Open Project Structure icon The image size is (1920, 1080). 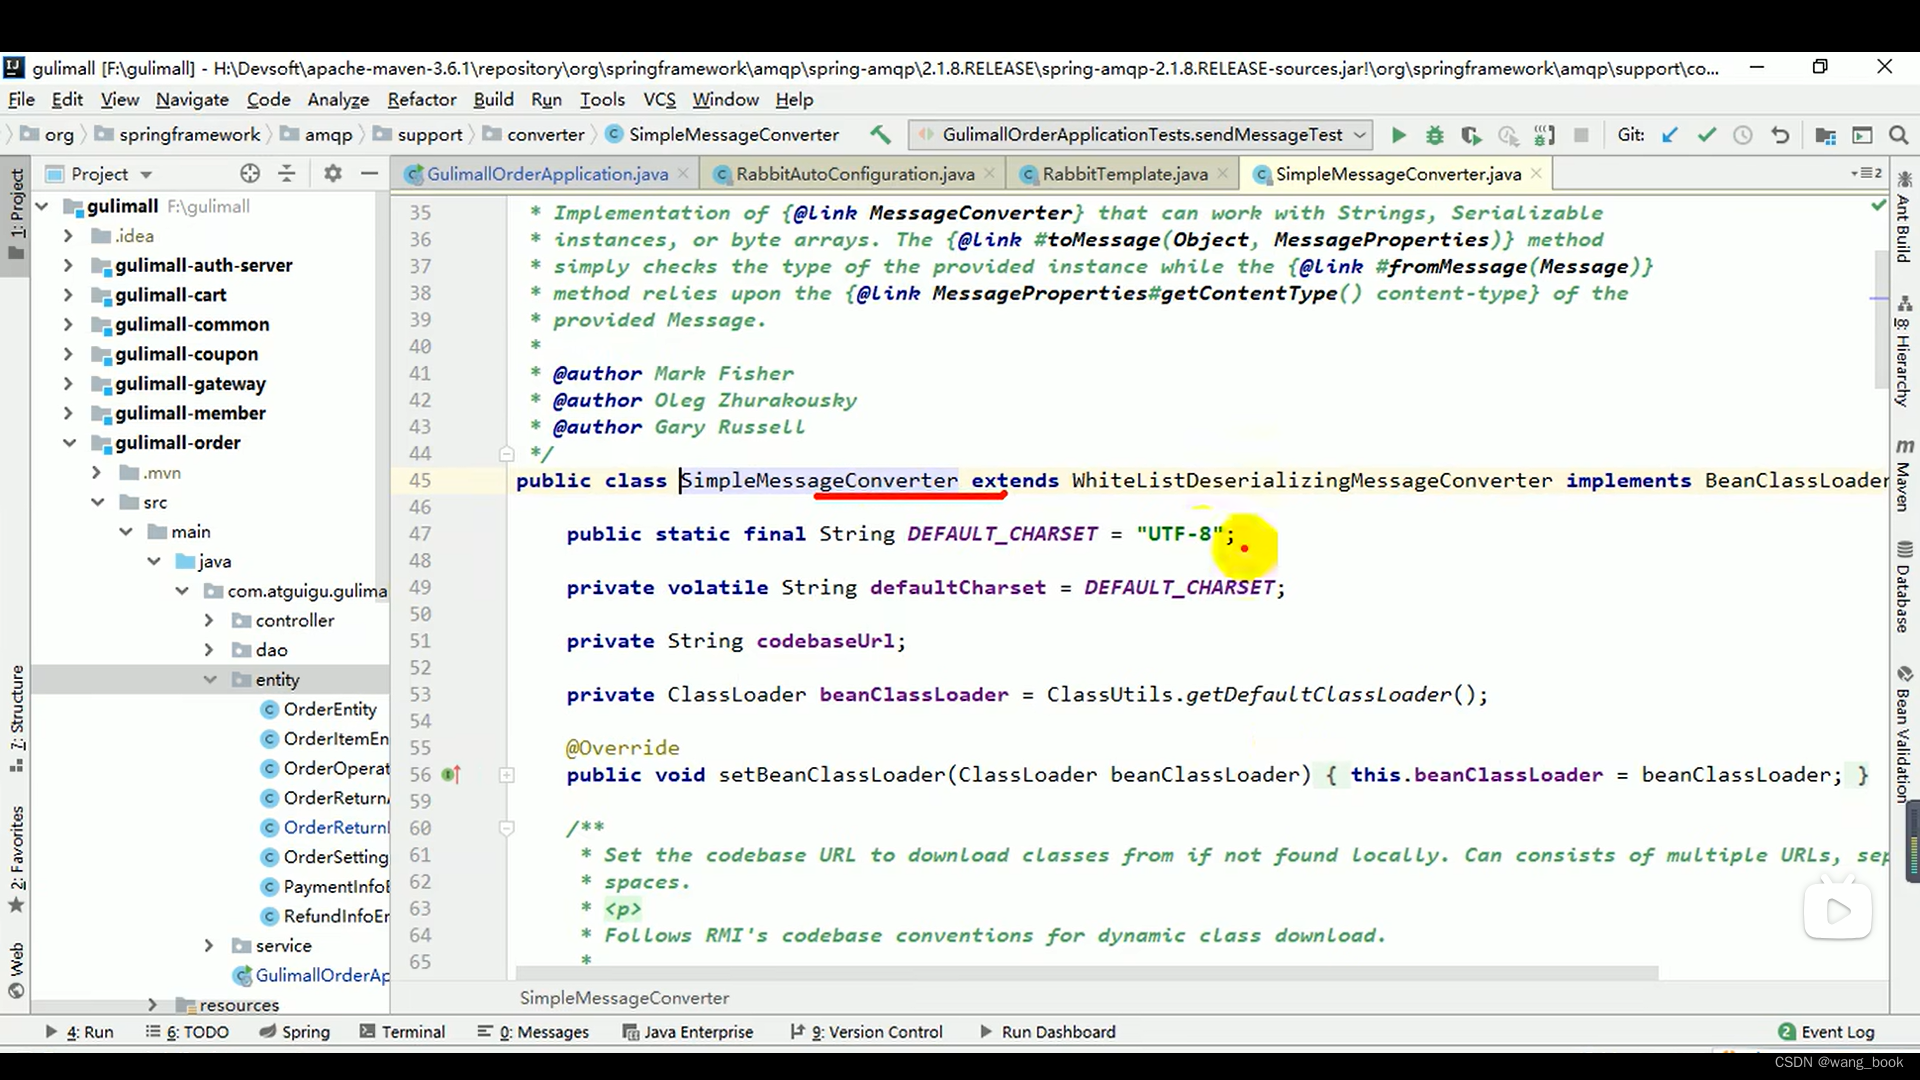1825,135
